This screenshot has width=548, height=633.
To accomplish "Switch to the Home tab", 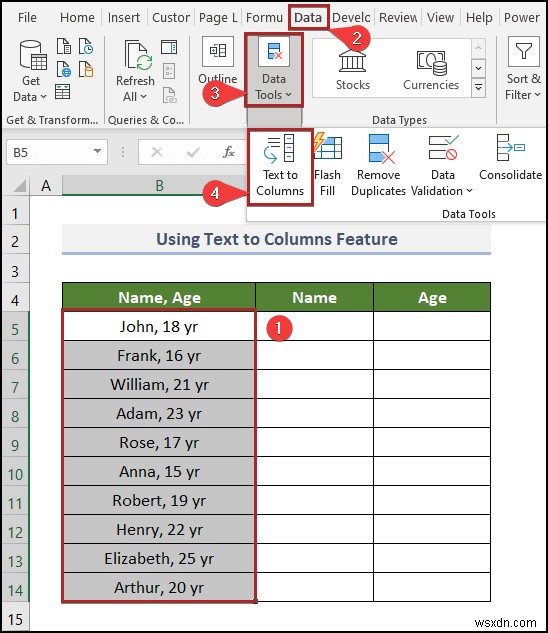I will [77, 17].
